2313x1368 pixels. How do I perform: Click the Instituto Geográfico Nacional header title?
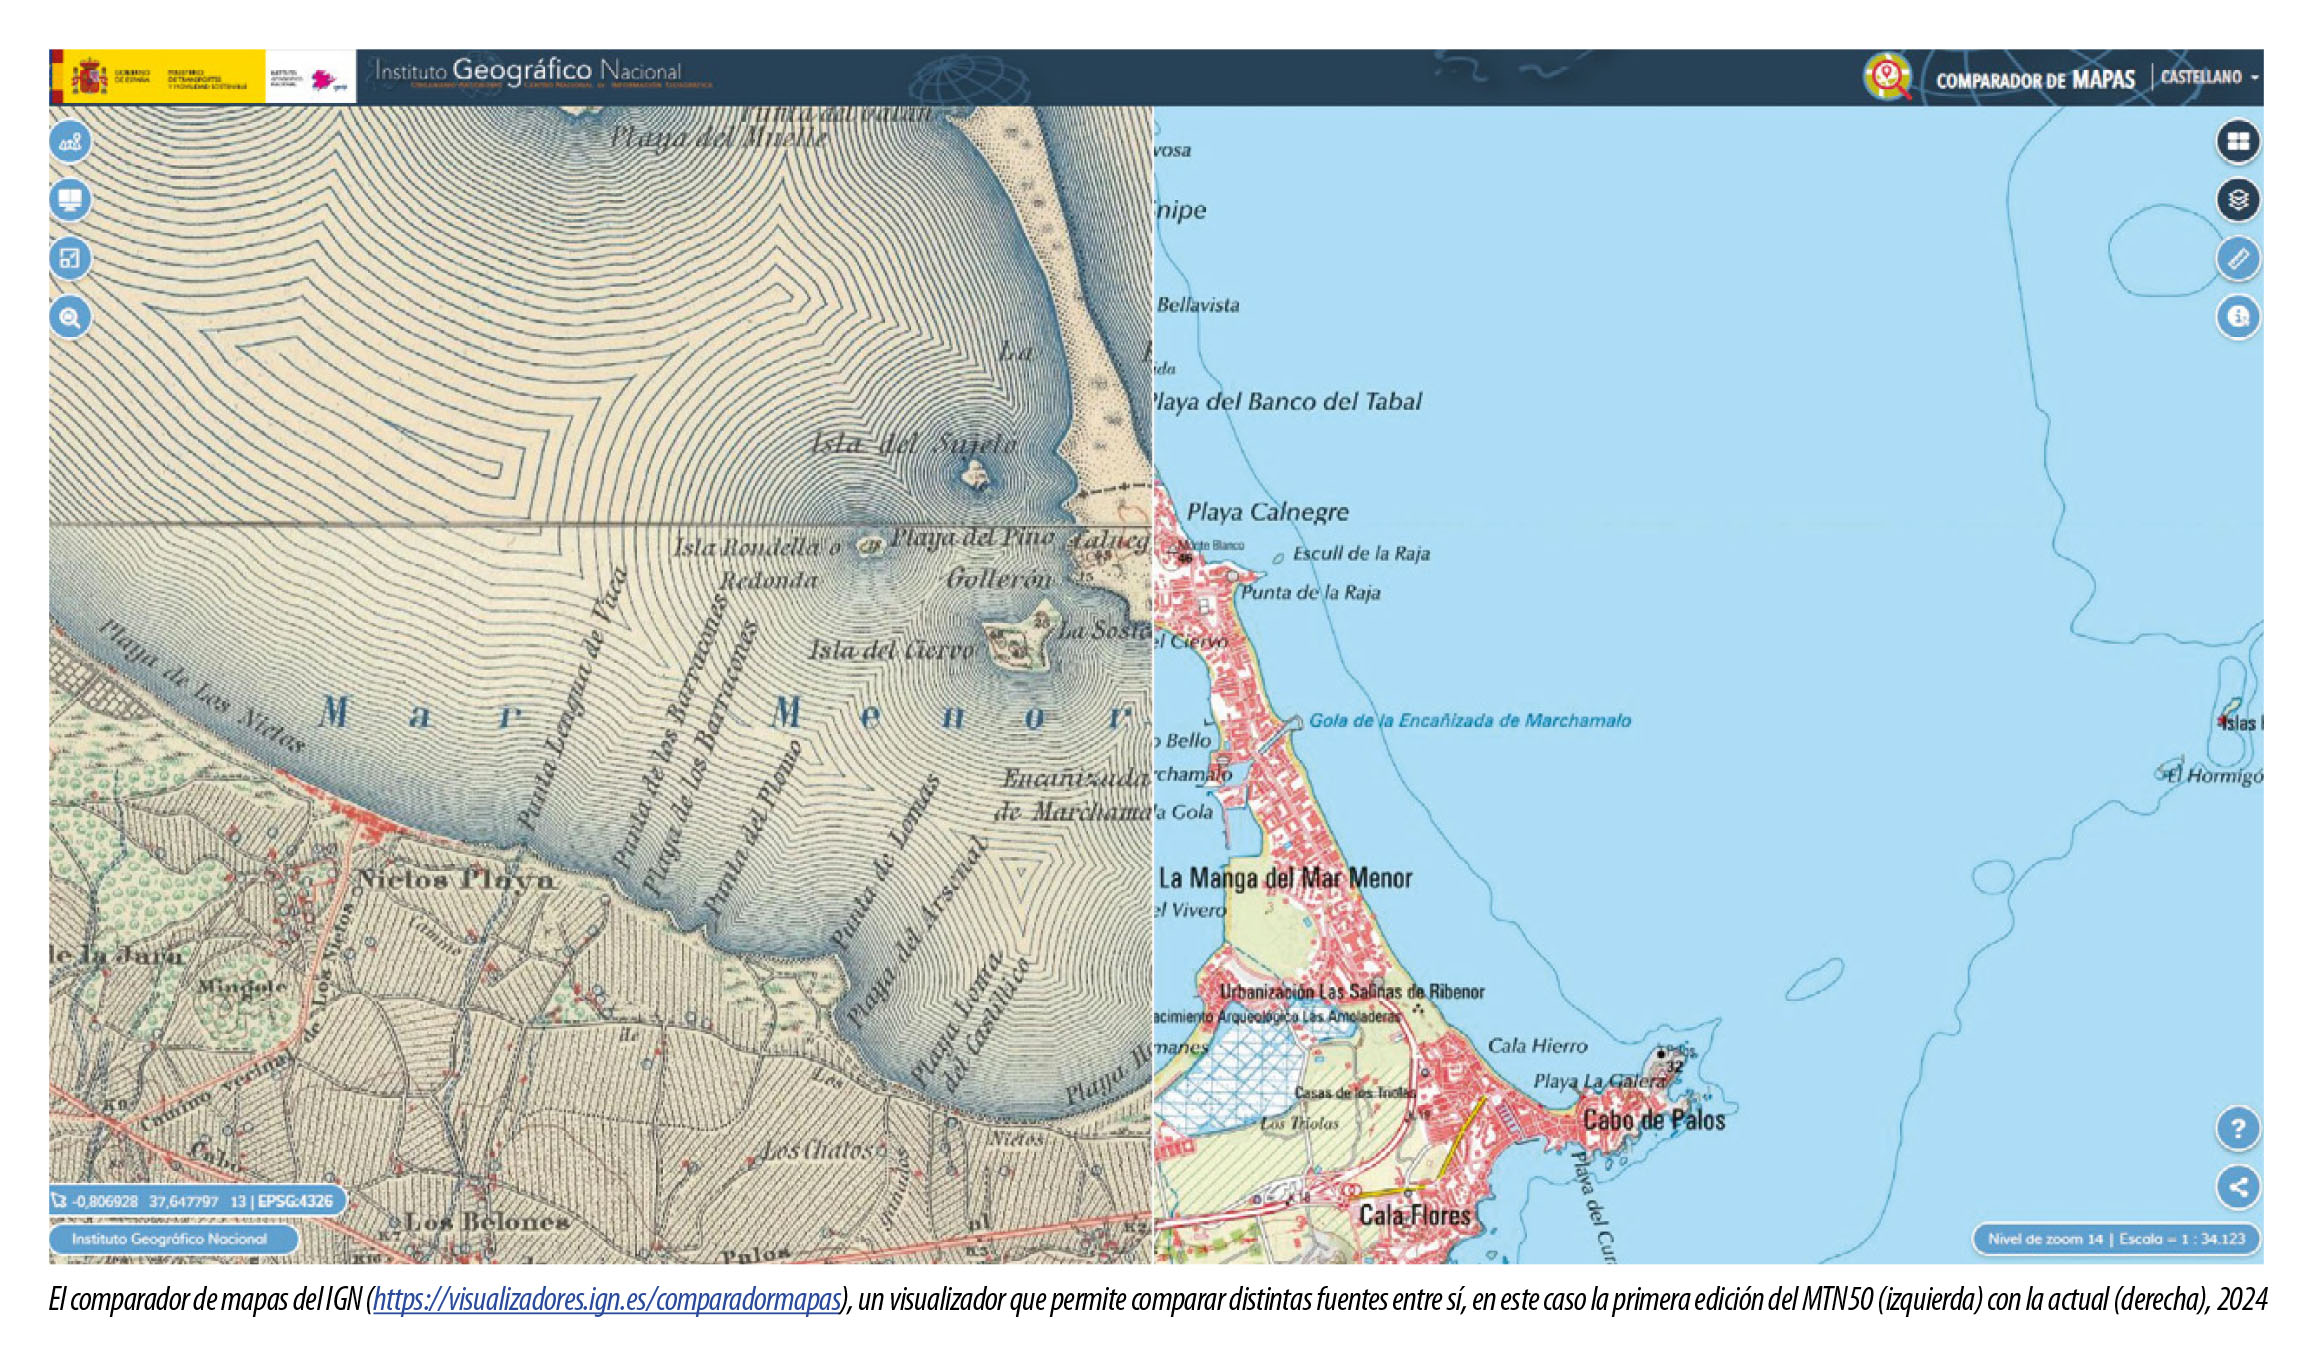click(528, 71)
